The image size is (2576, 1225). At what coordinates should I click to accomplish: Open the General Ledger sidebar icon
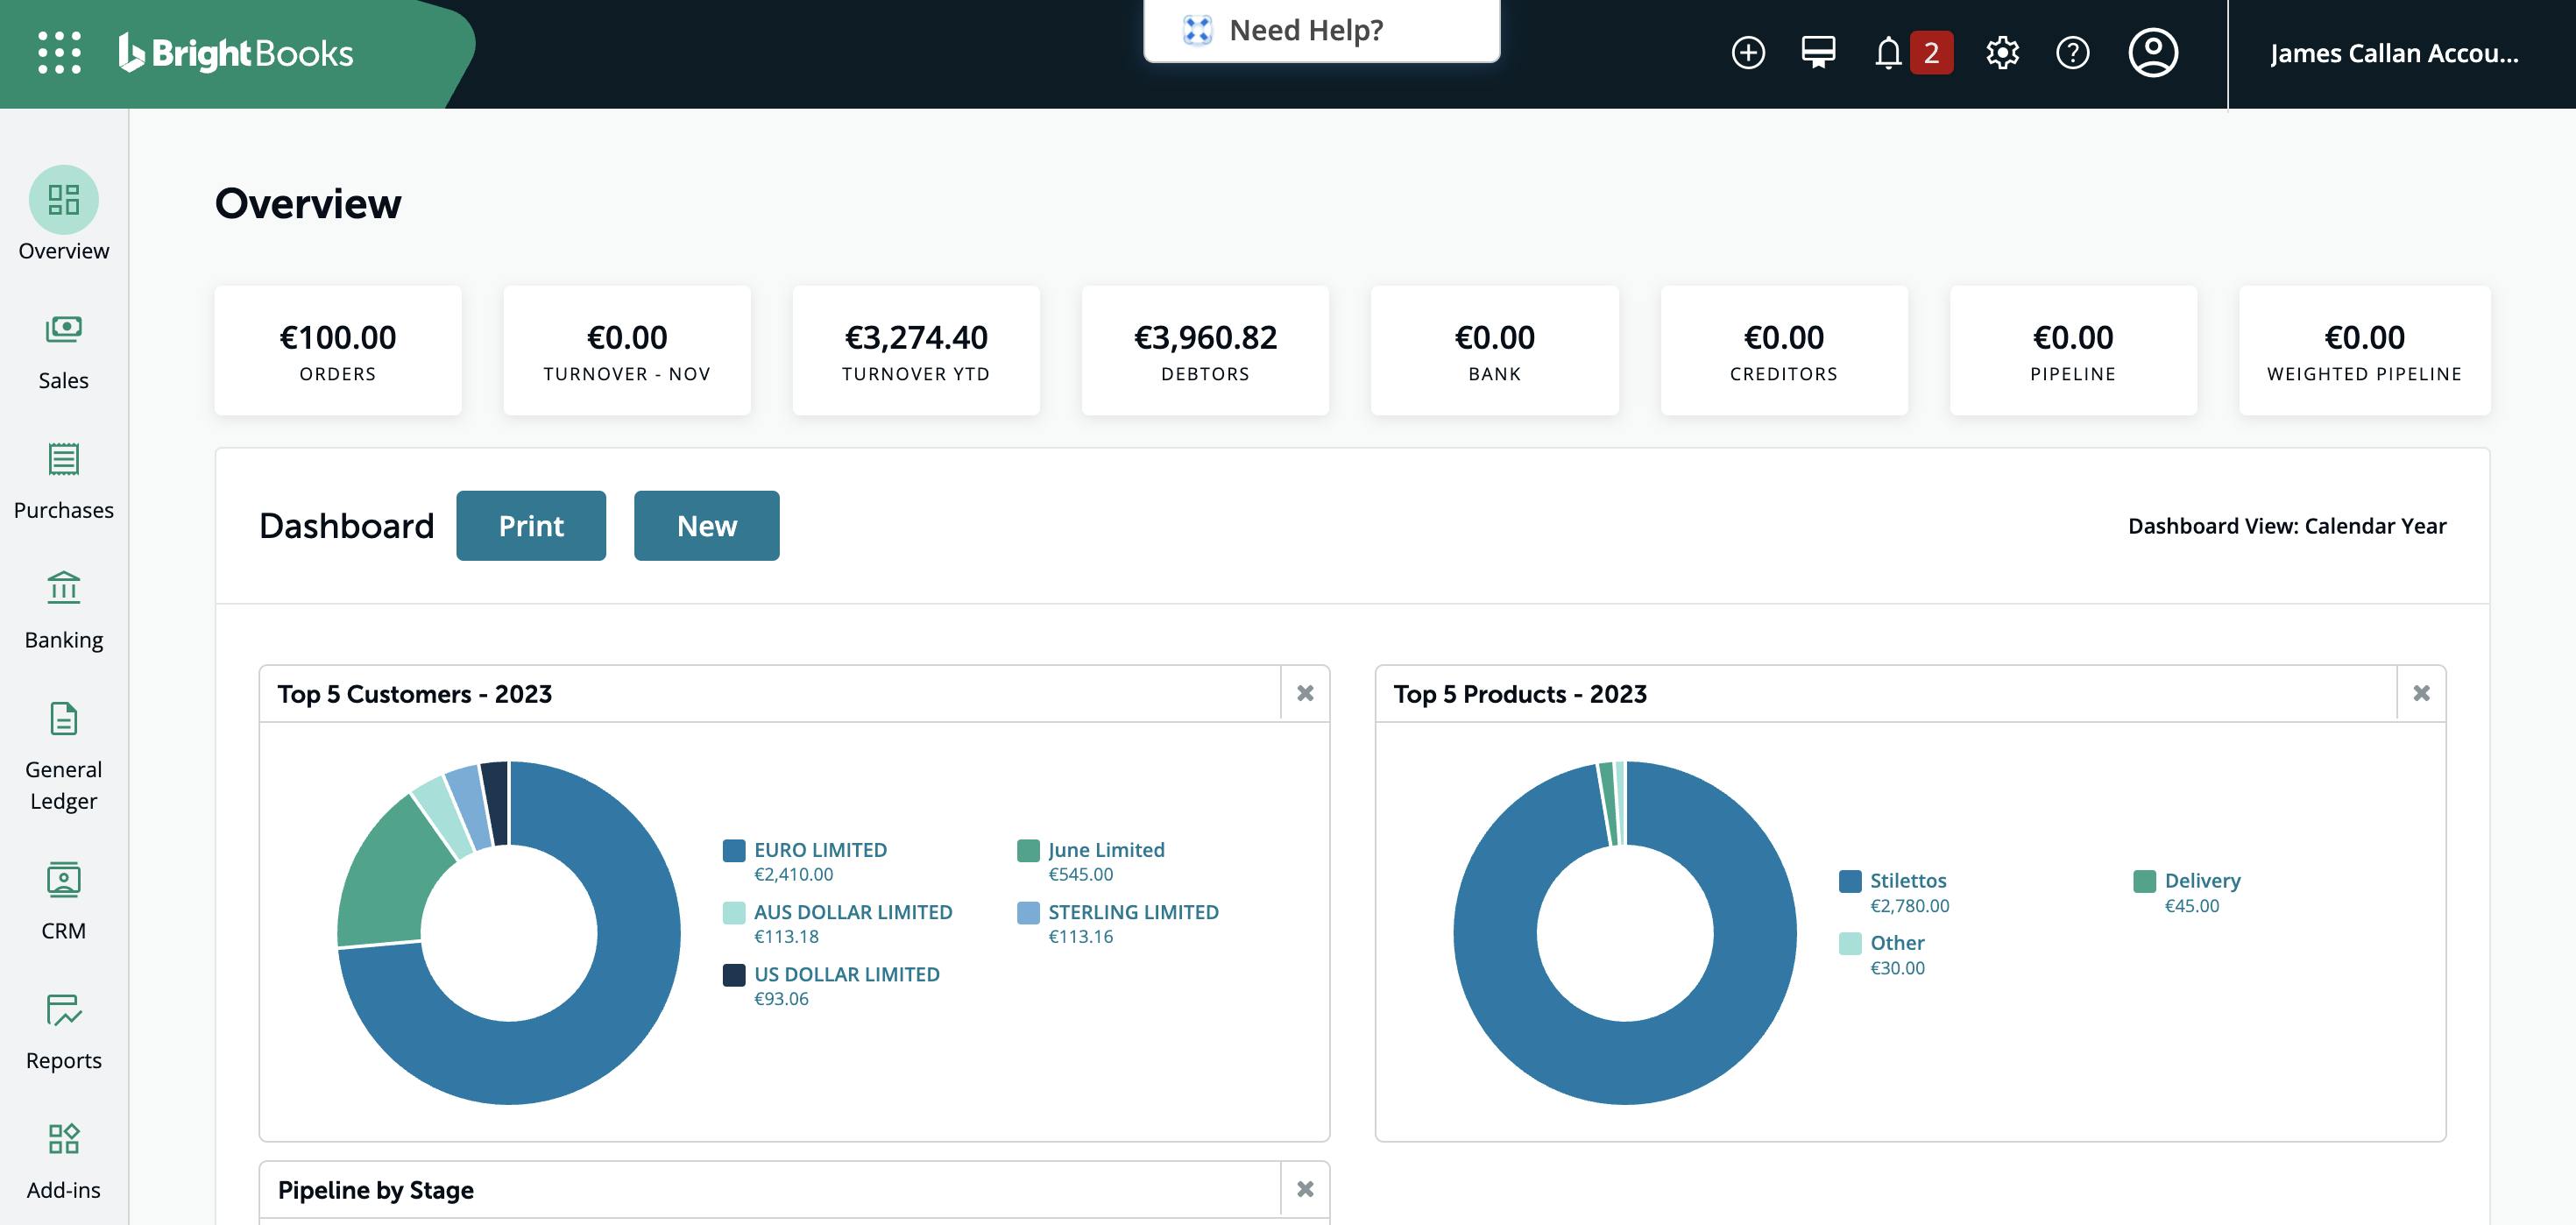click(64, 718)
